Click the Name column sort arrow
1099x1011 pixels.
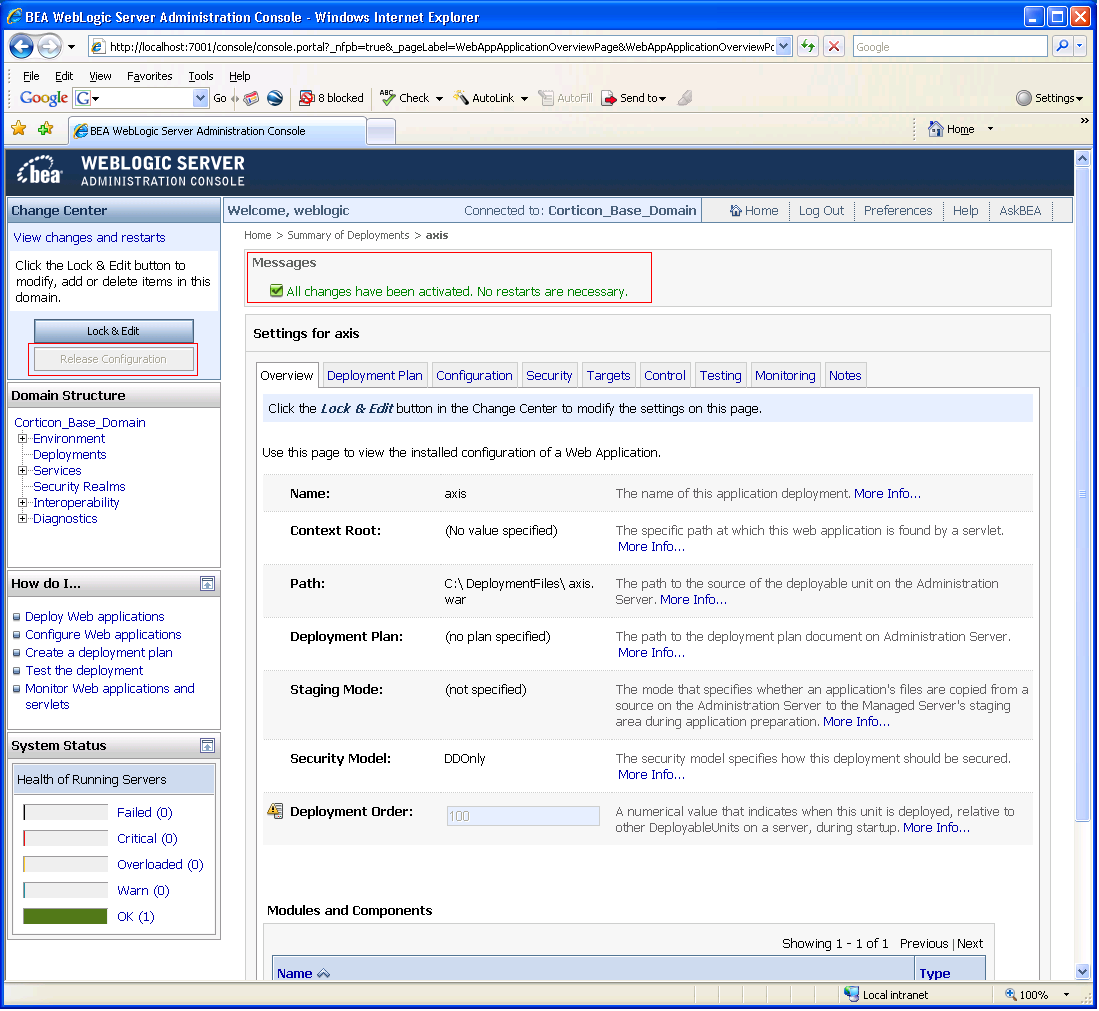(x=323, y=974)
